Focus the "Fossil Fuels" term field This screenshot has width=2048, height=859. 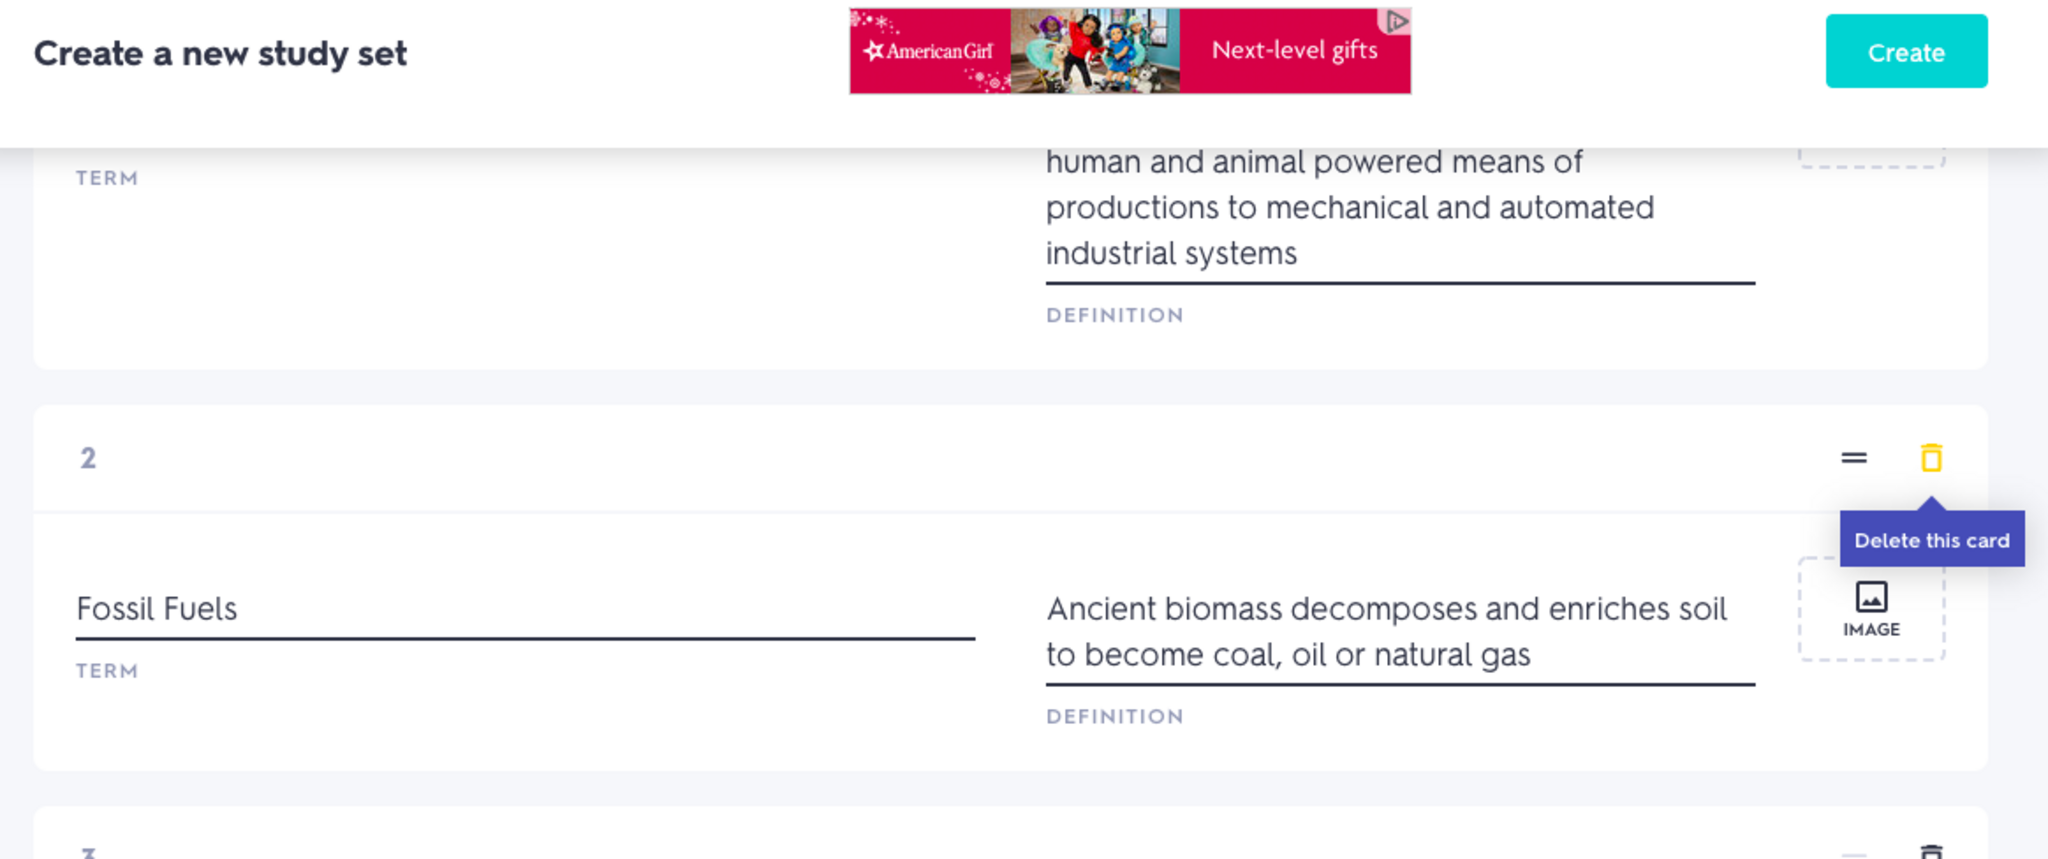524,609
